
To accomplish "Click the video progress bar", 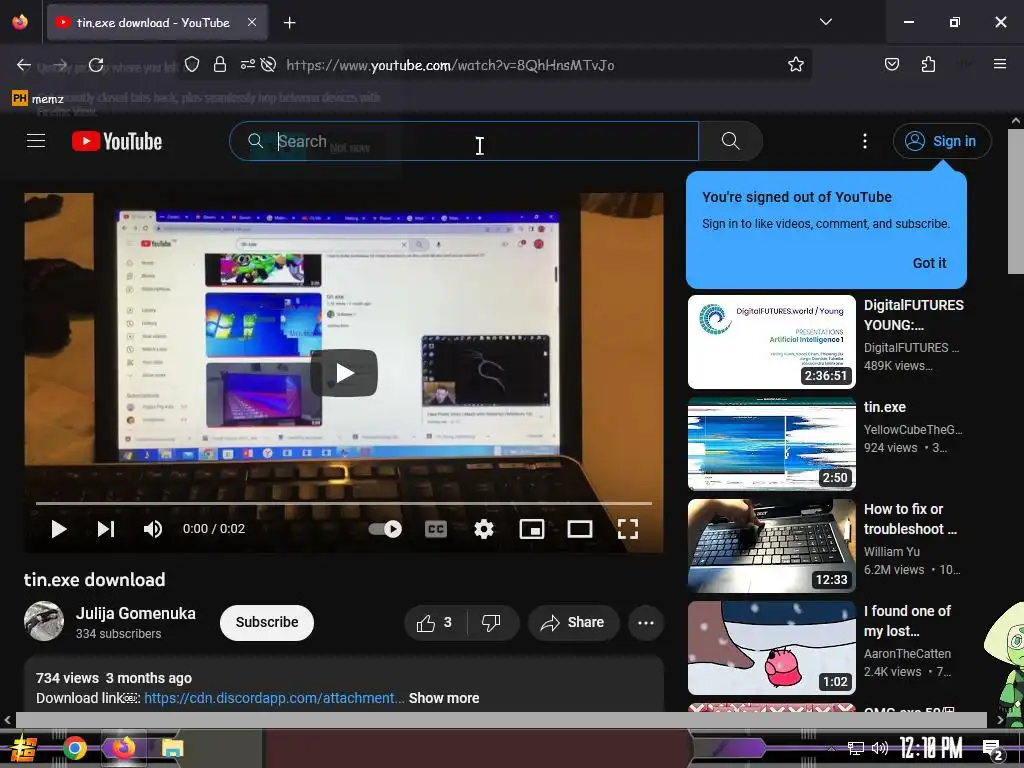I will click(x=344, y=504).
